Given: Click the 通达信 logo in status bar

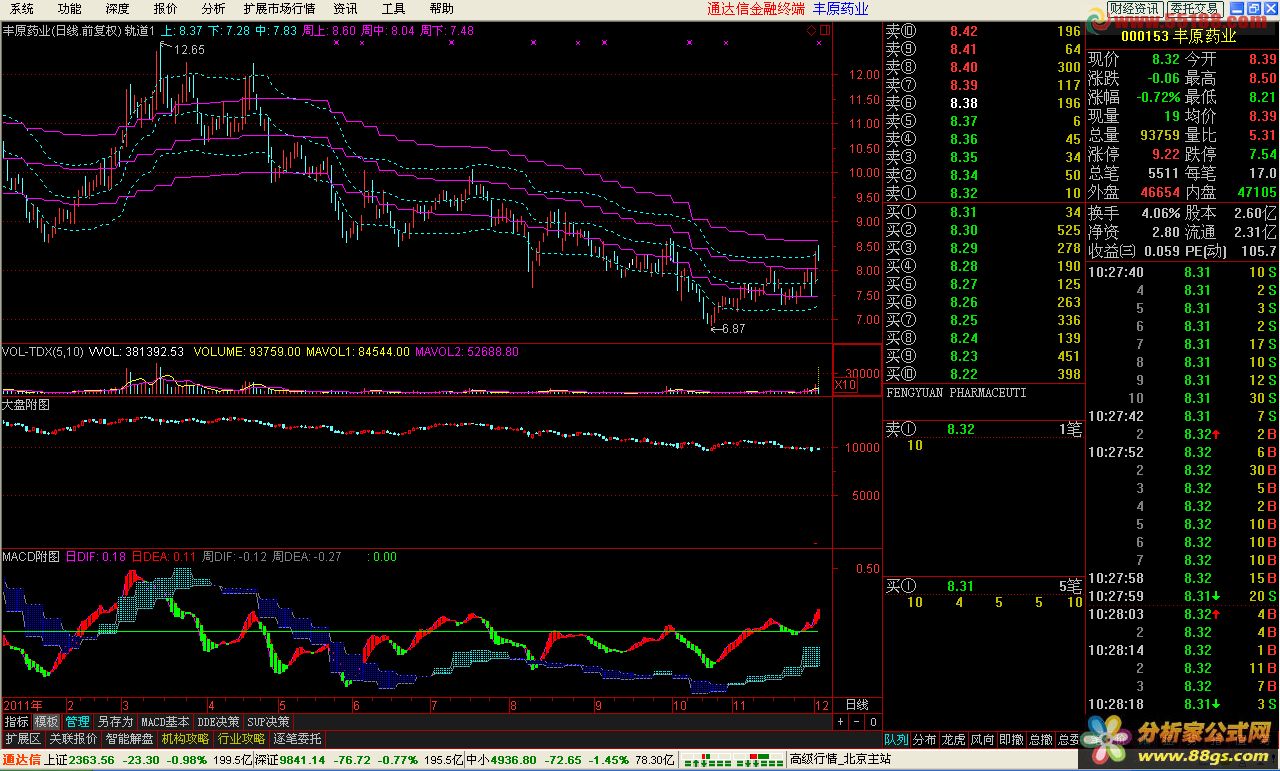Looking at the screenshot, I should (x=21, y=760).
